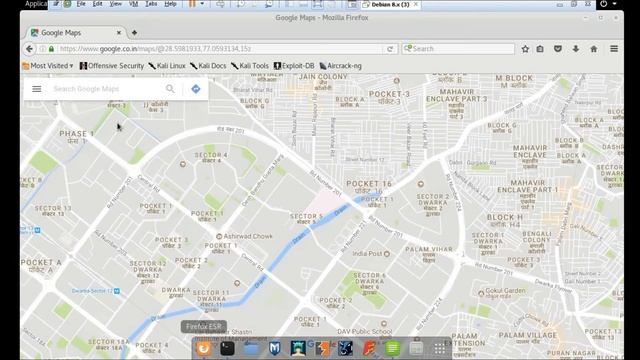
Task: Open the VMware Help menu
Action: [x=170, y=4]
